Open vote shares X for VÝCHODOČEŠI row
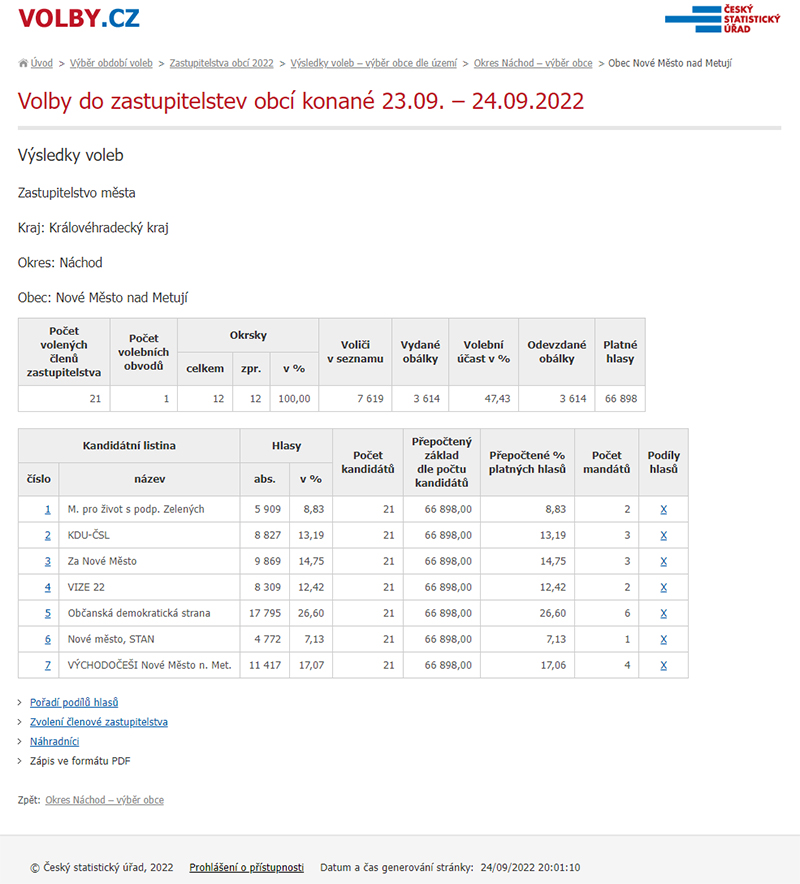 664,665
